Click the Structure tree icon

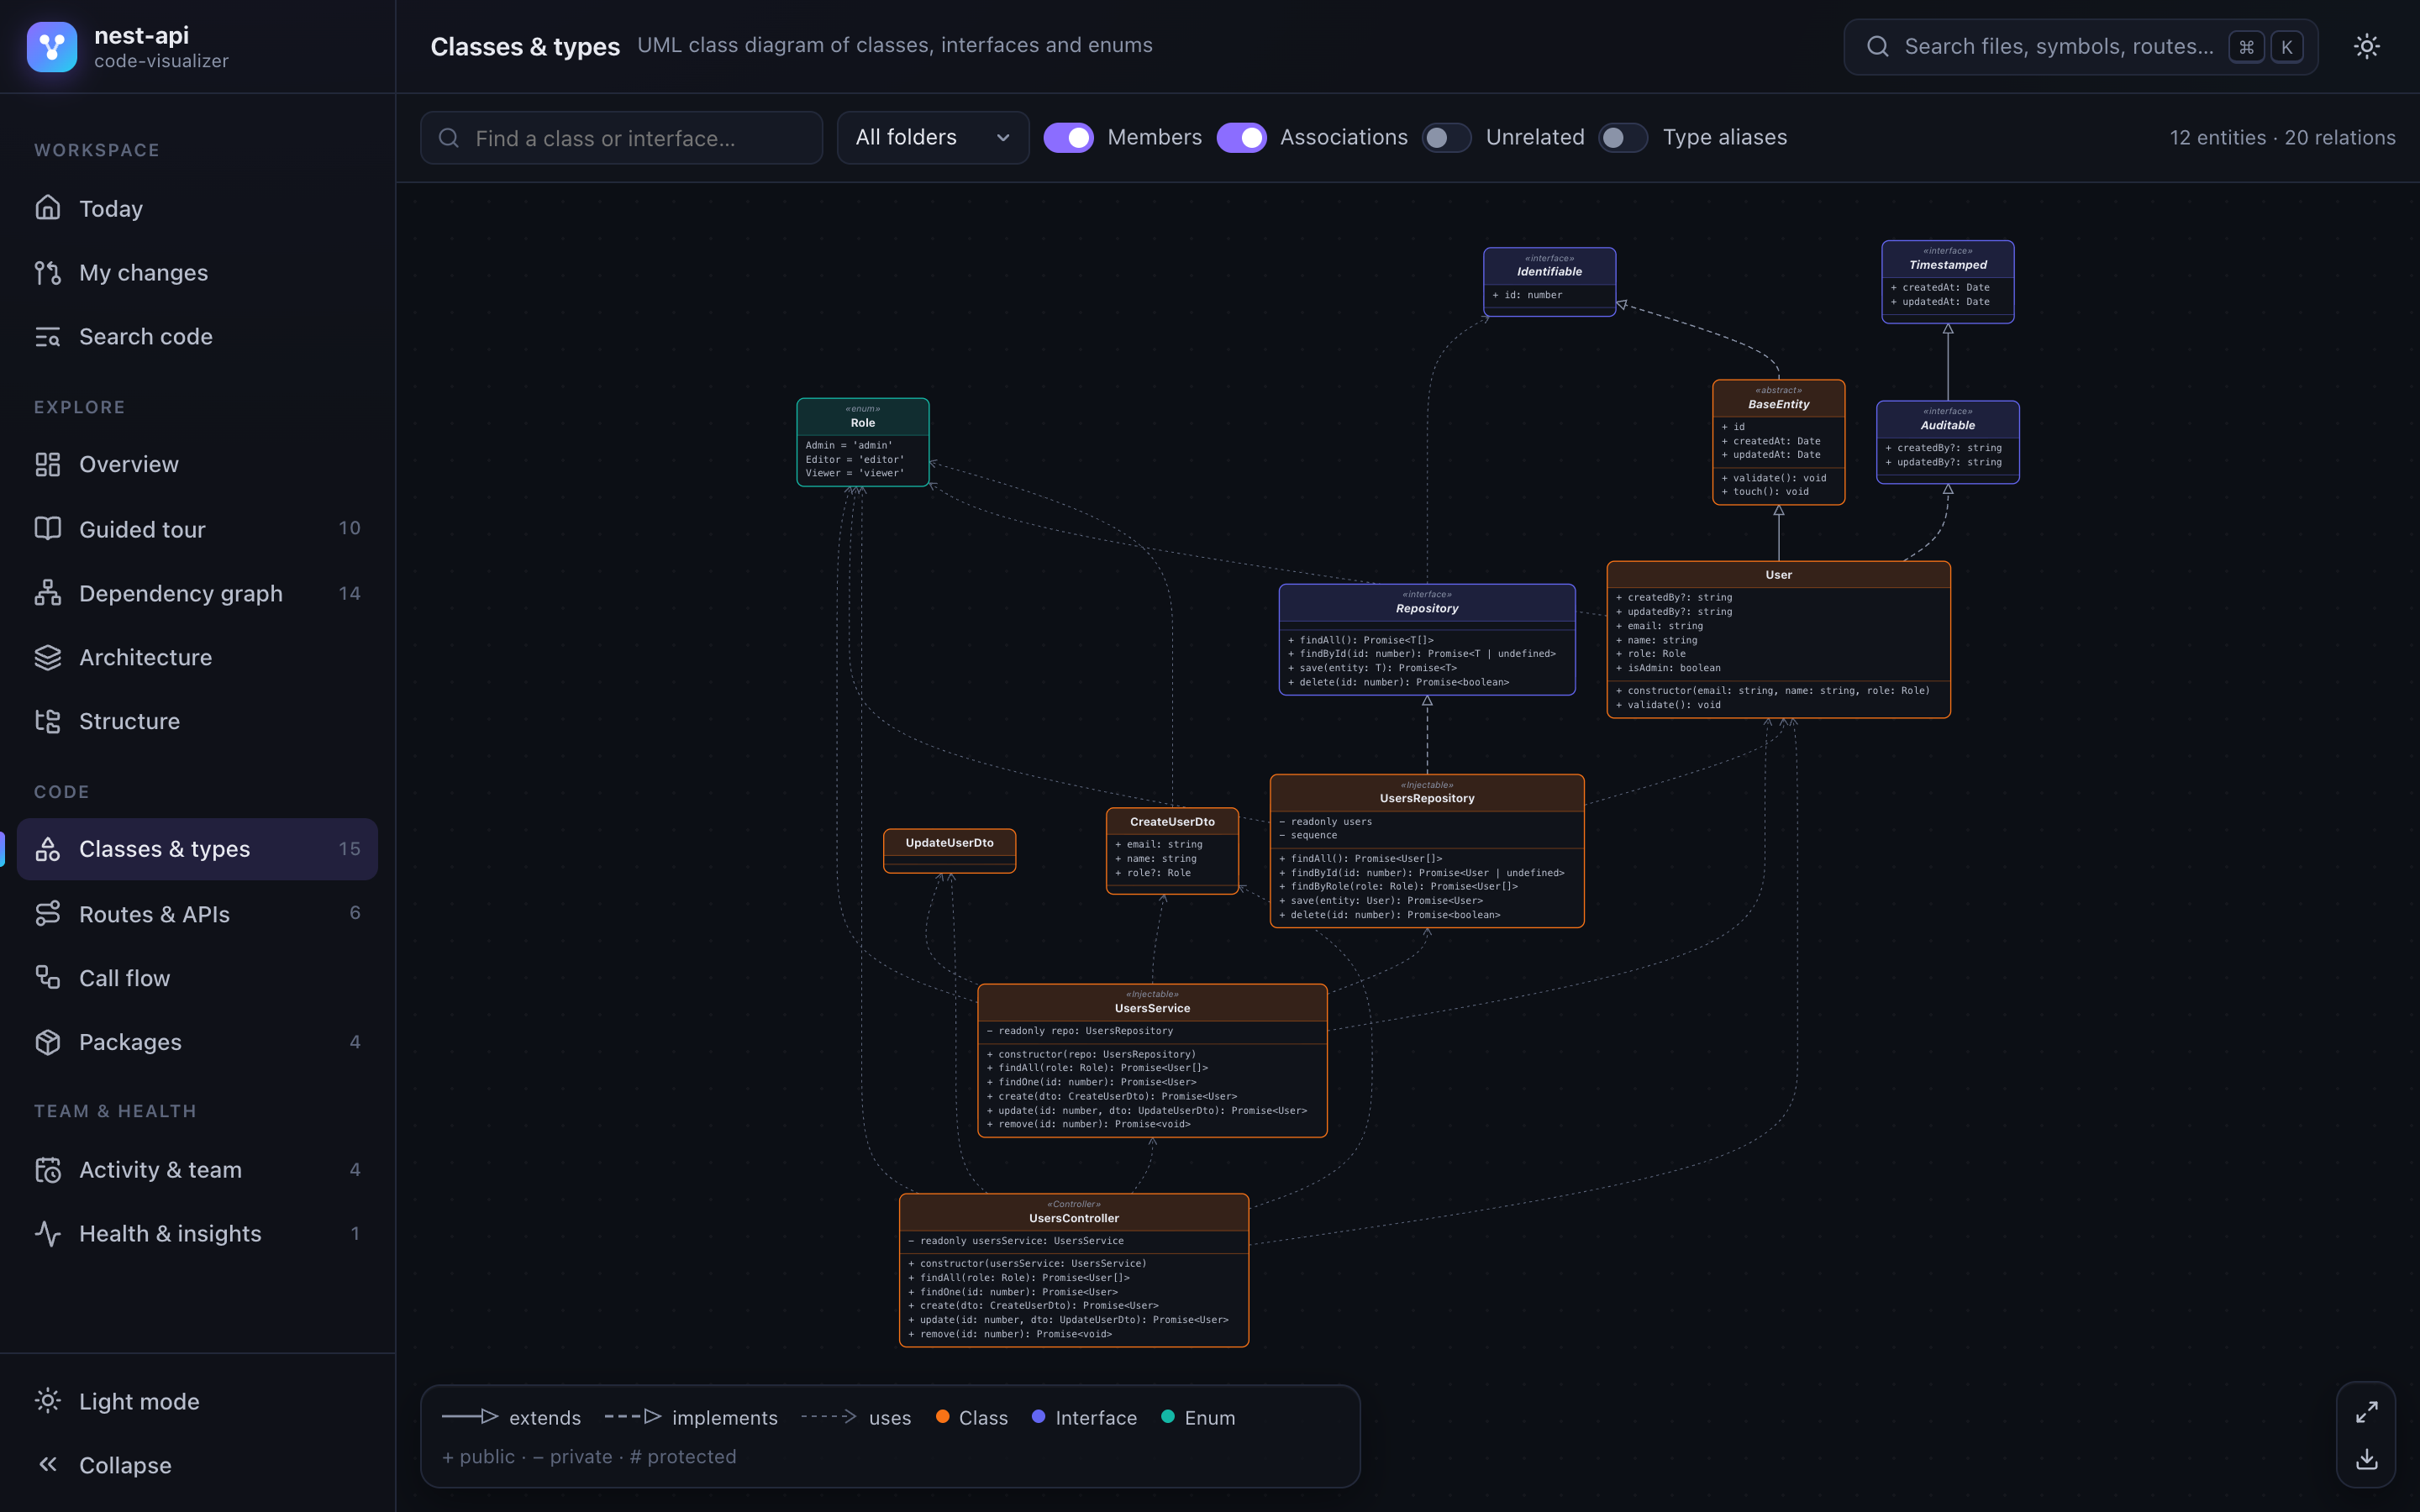pyautogui.click(x=48, y=721)
